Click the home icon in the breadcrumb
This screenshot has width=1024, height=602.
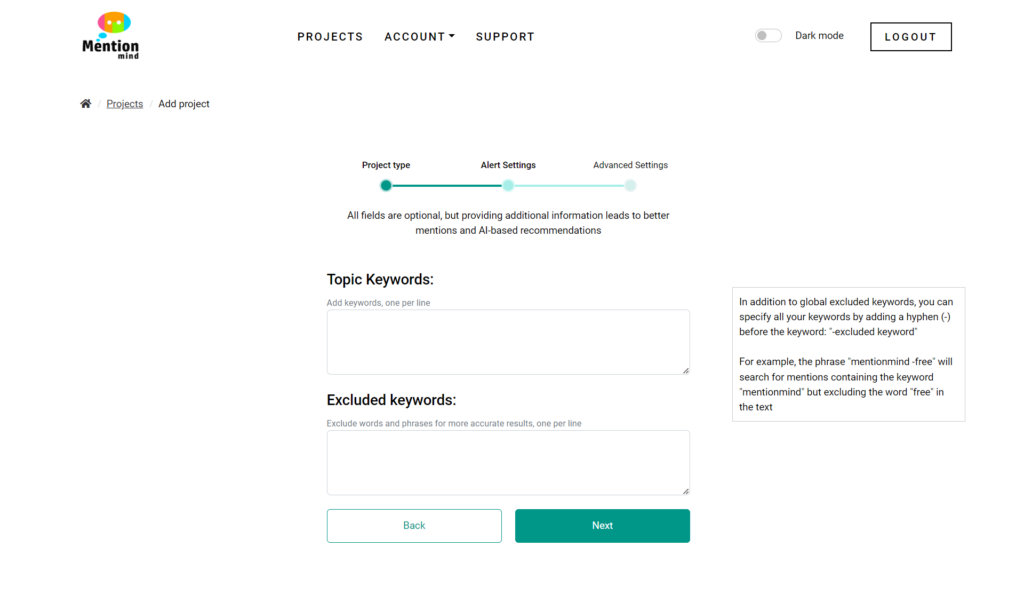pos(85,103)
